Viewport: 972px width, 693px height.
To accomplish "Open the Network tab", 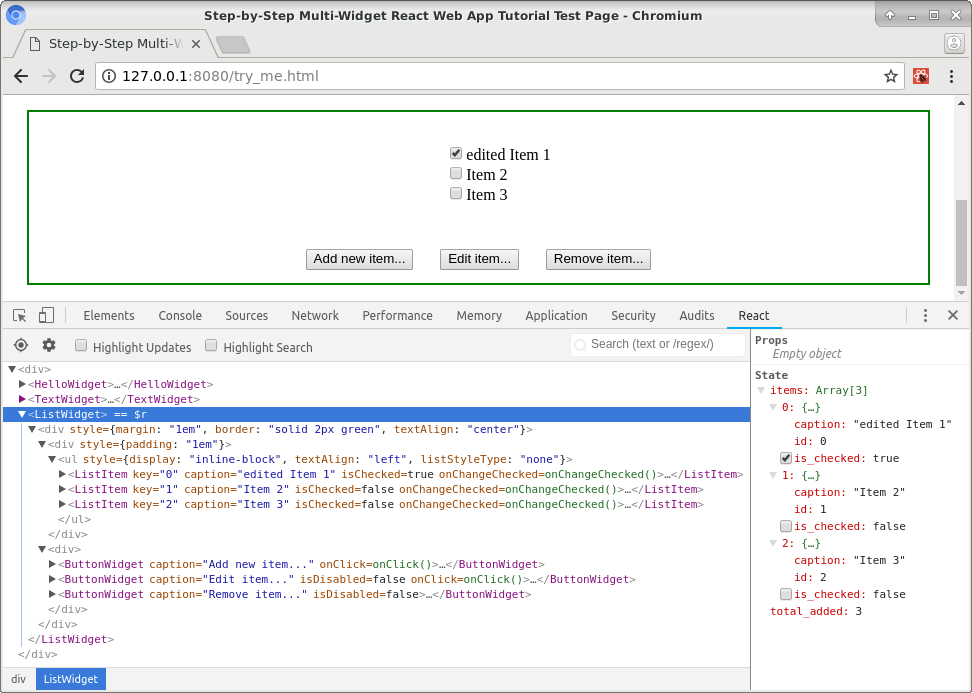I will coord(315,315).
